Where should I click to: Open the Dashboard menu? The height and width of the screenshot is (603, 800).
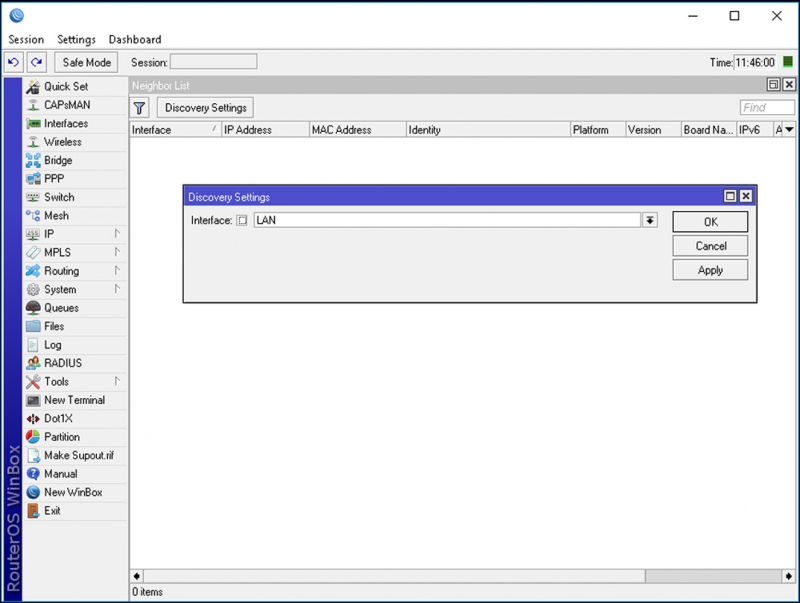135,40
